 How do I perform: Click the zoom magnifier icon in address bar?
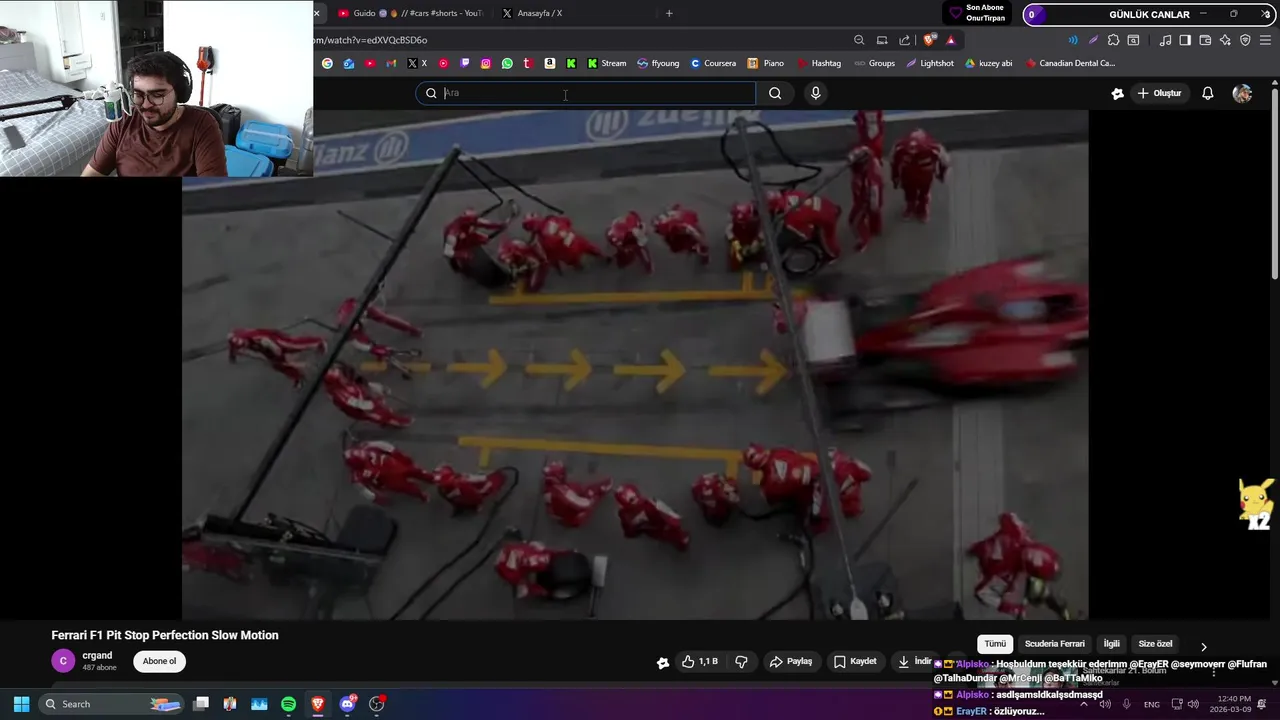859,40
